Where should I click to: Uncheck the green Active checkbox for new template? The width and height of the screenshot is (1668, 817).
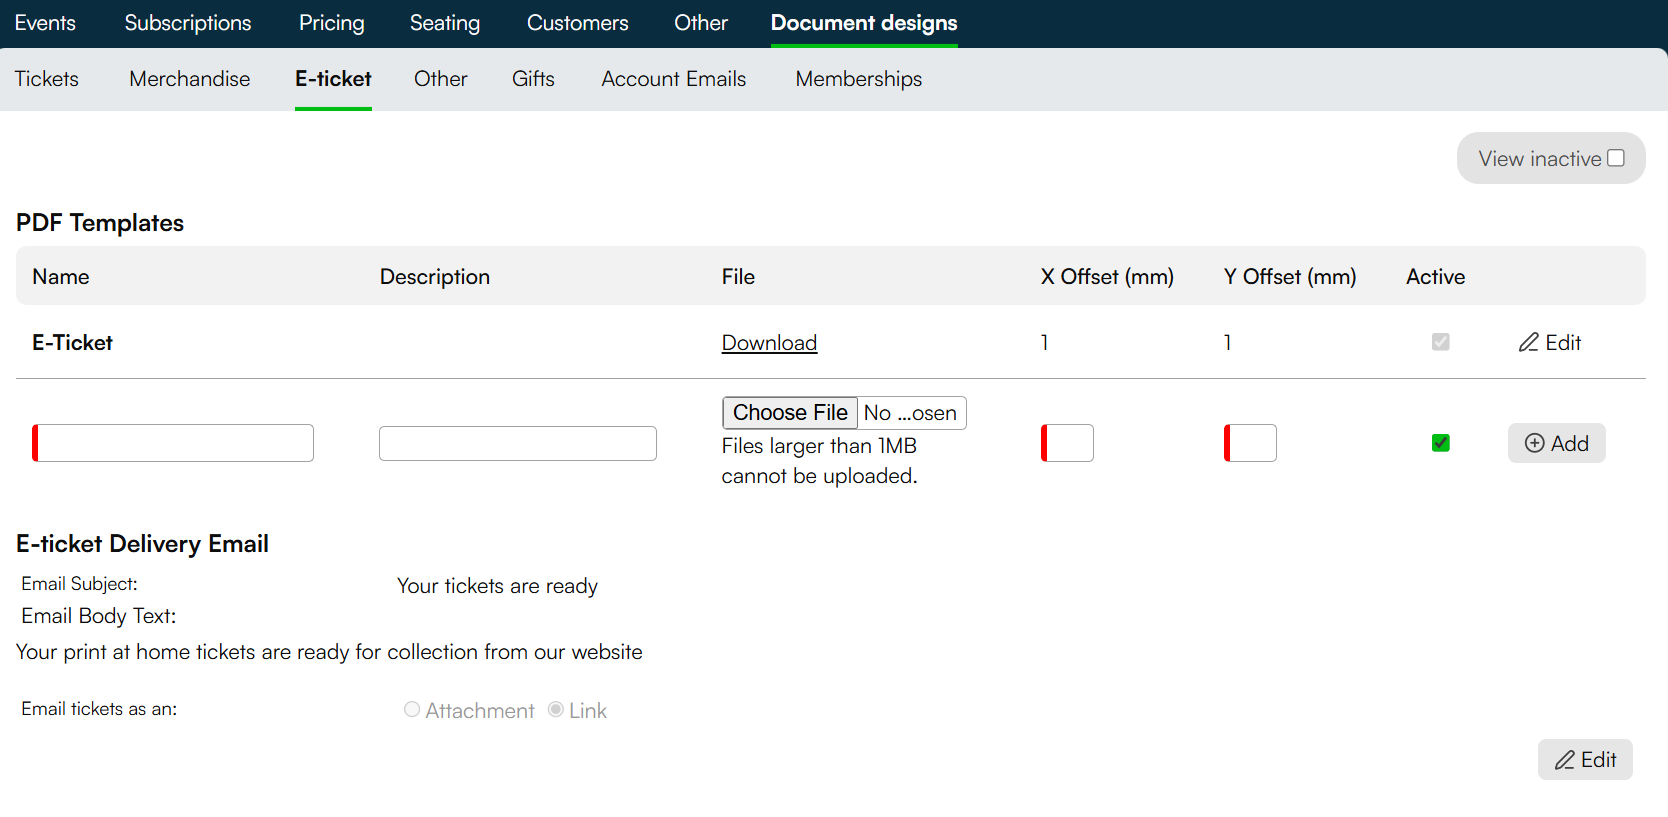(1440, 443)
